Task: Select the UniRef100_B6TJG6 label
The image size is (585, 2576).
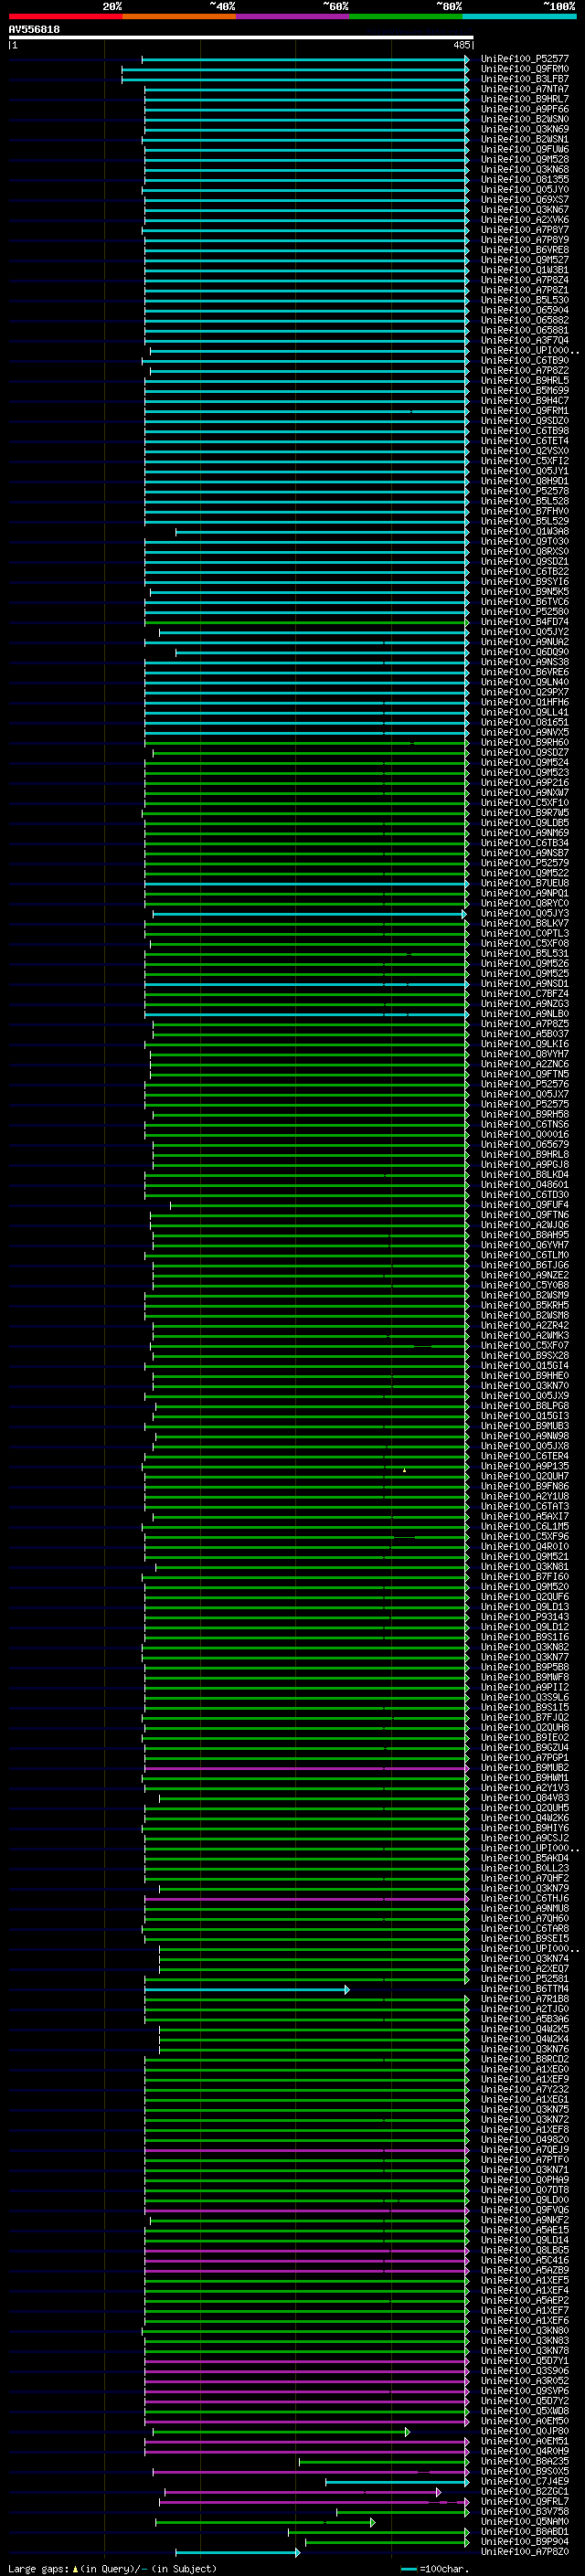Action: coord(524,1265)
